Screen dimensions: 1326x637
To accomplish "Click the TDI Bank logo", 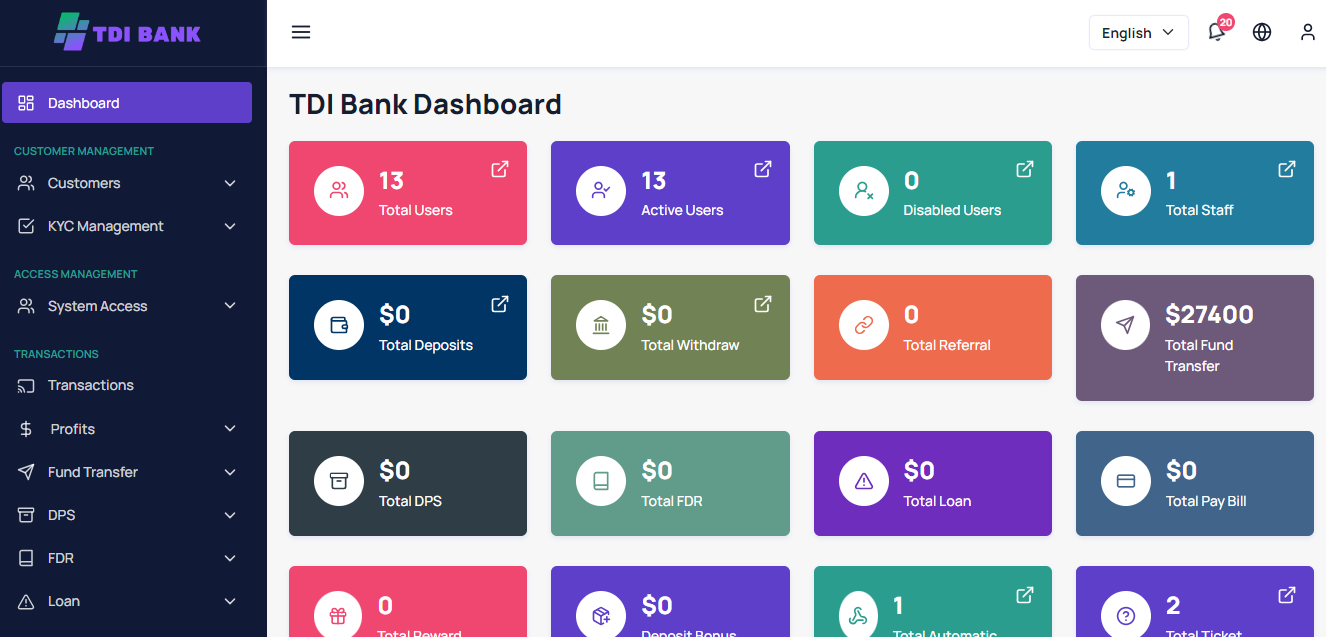I will point(128,32).
